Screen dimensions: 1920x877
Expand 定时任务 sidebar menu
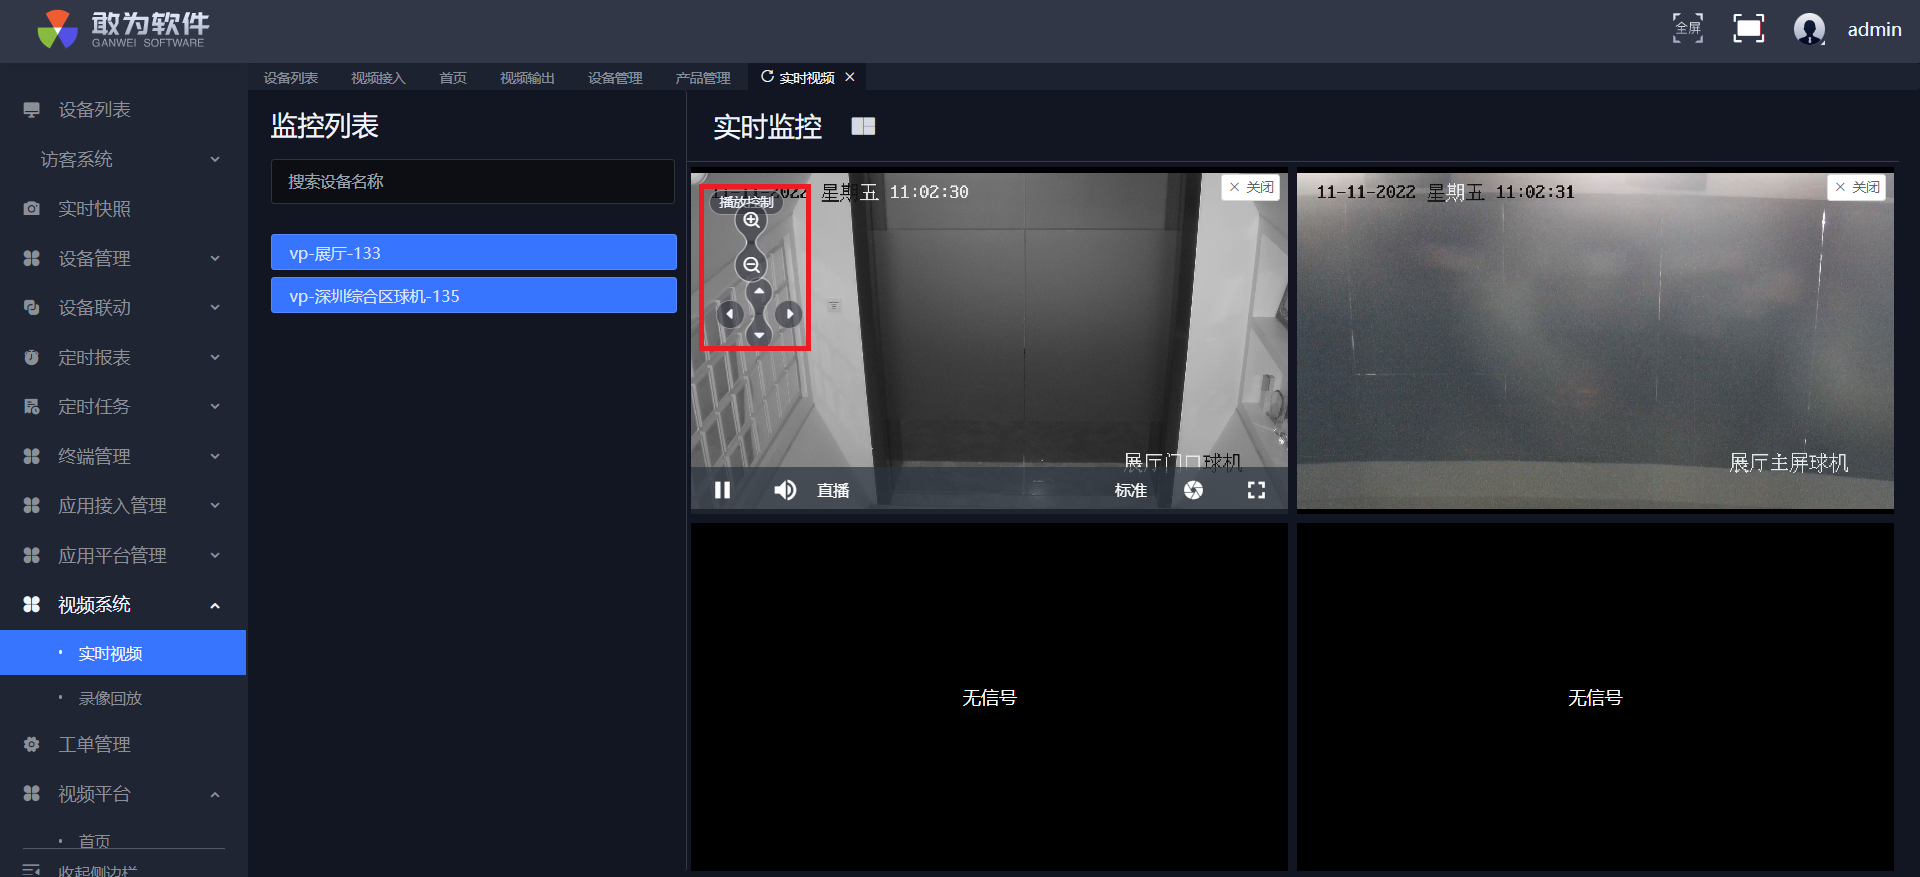pyautogui.click(x=123, y=406)
